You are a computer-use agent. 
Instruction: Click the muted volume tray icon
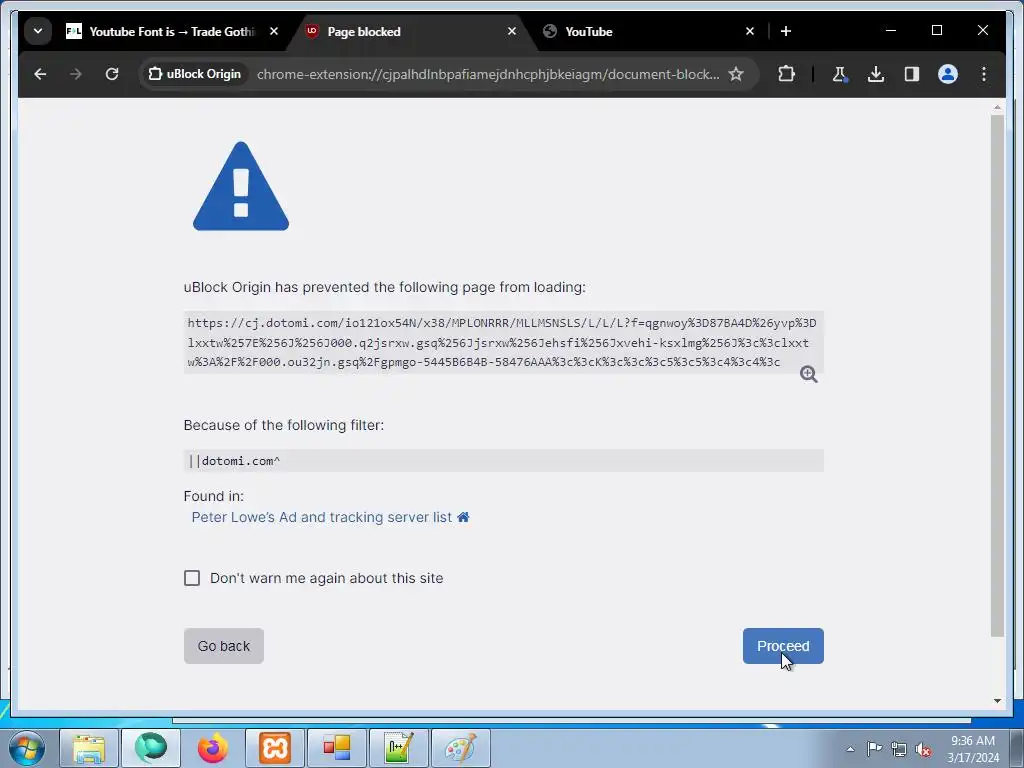click(x=923, y=749)
